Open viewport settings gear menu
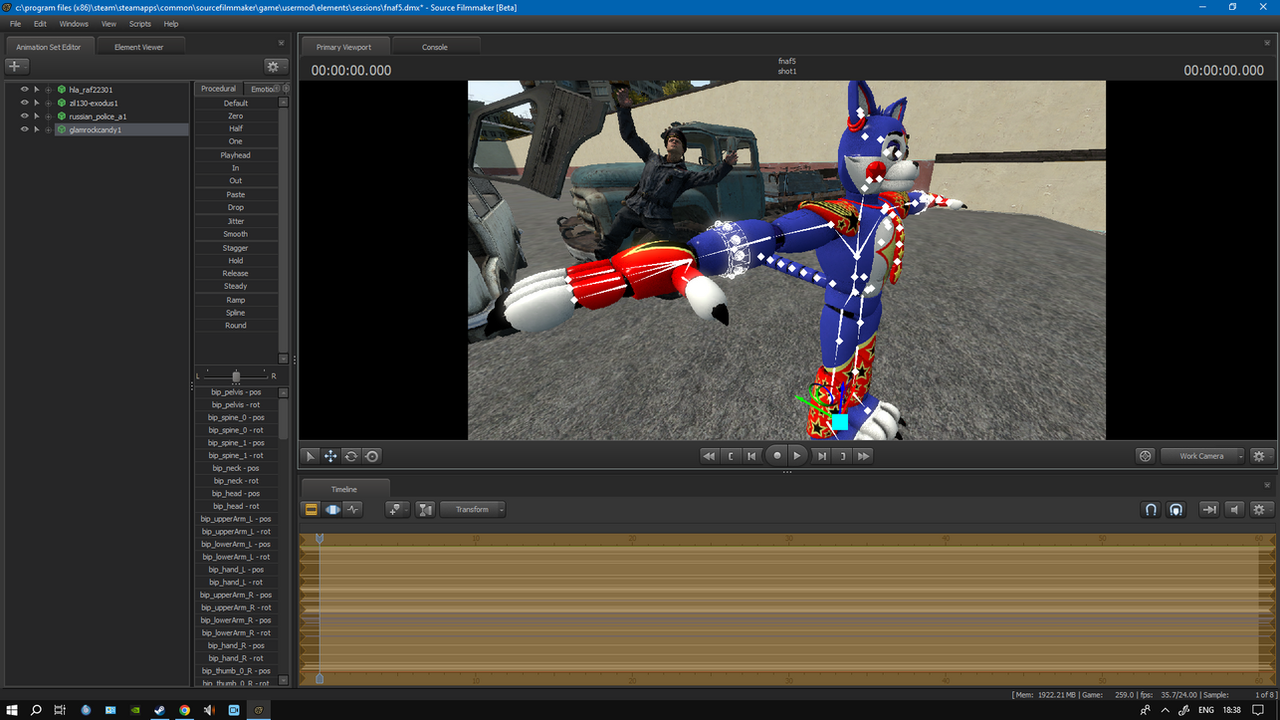Viewport: 1280px width, 720px height. pos(1259,456)
